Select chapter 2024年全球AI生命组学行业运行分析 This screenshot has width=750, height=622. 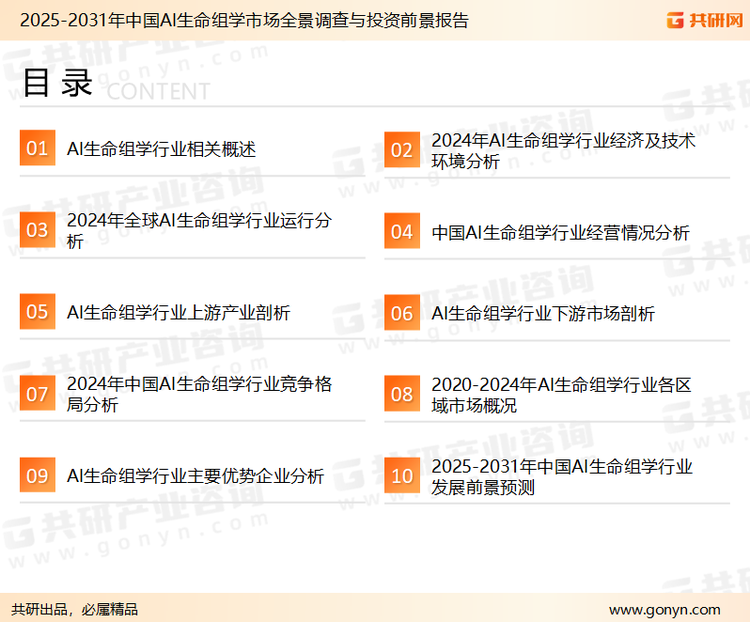click(x=199, y=231)
